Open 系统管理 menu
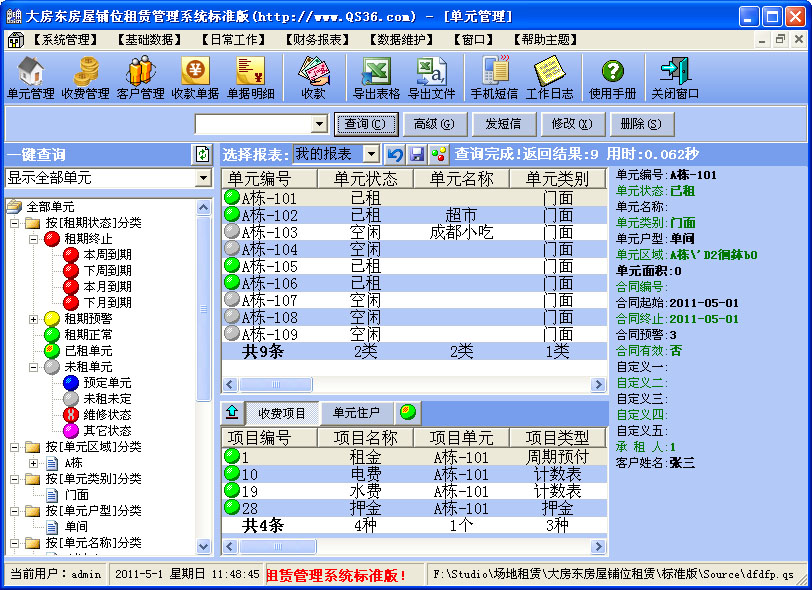The height and width of the screenshot is (590, 812). tap(66, 40)
